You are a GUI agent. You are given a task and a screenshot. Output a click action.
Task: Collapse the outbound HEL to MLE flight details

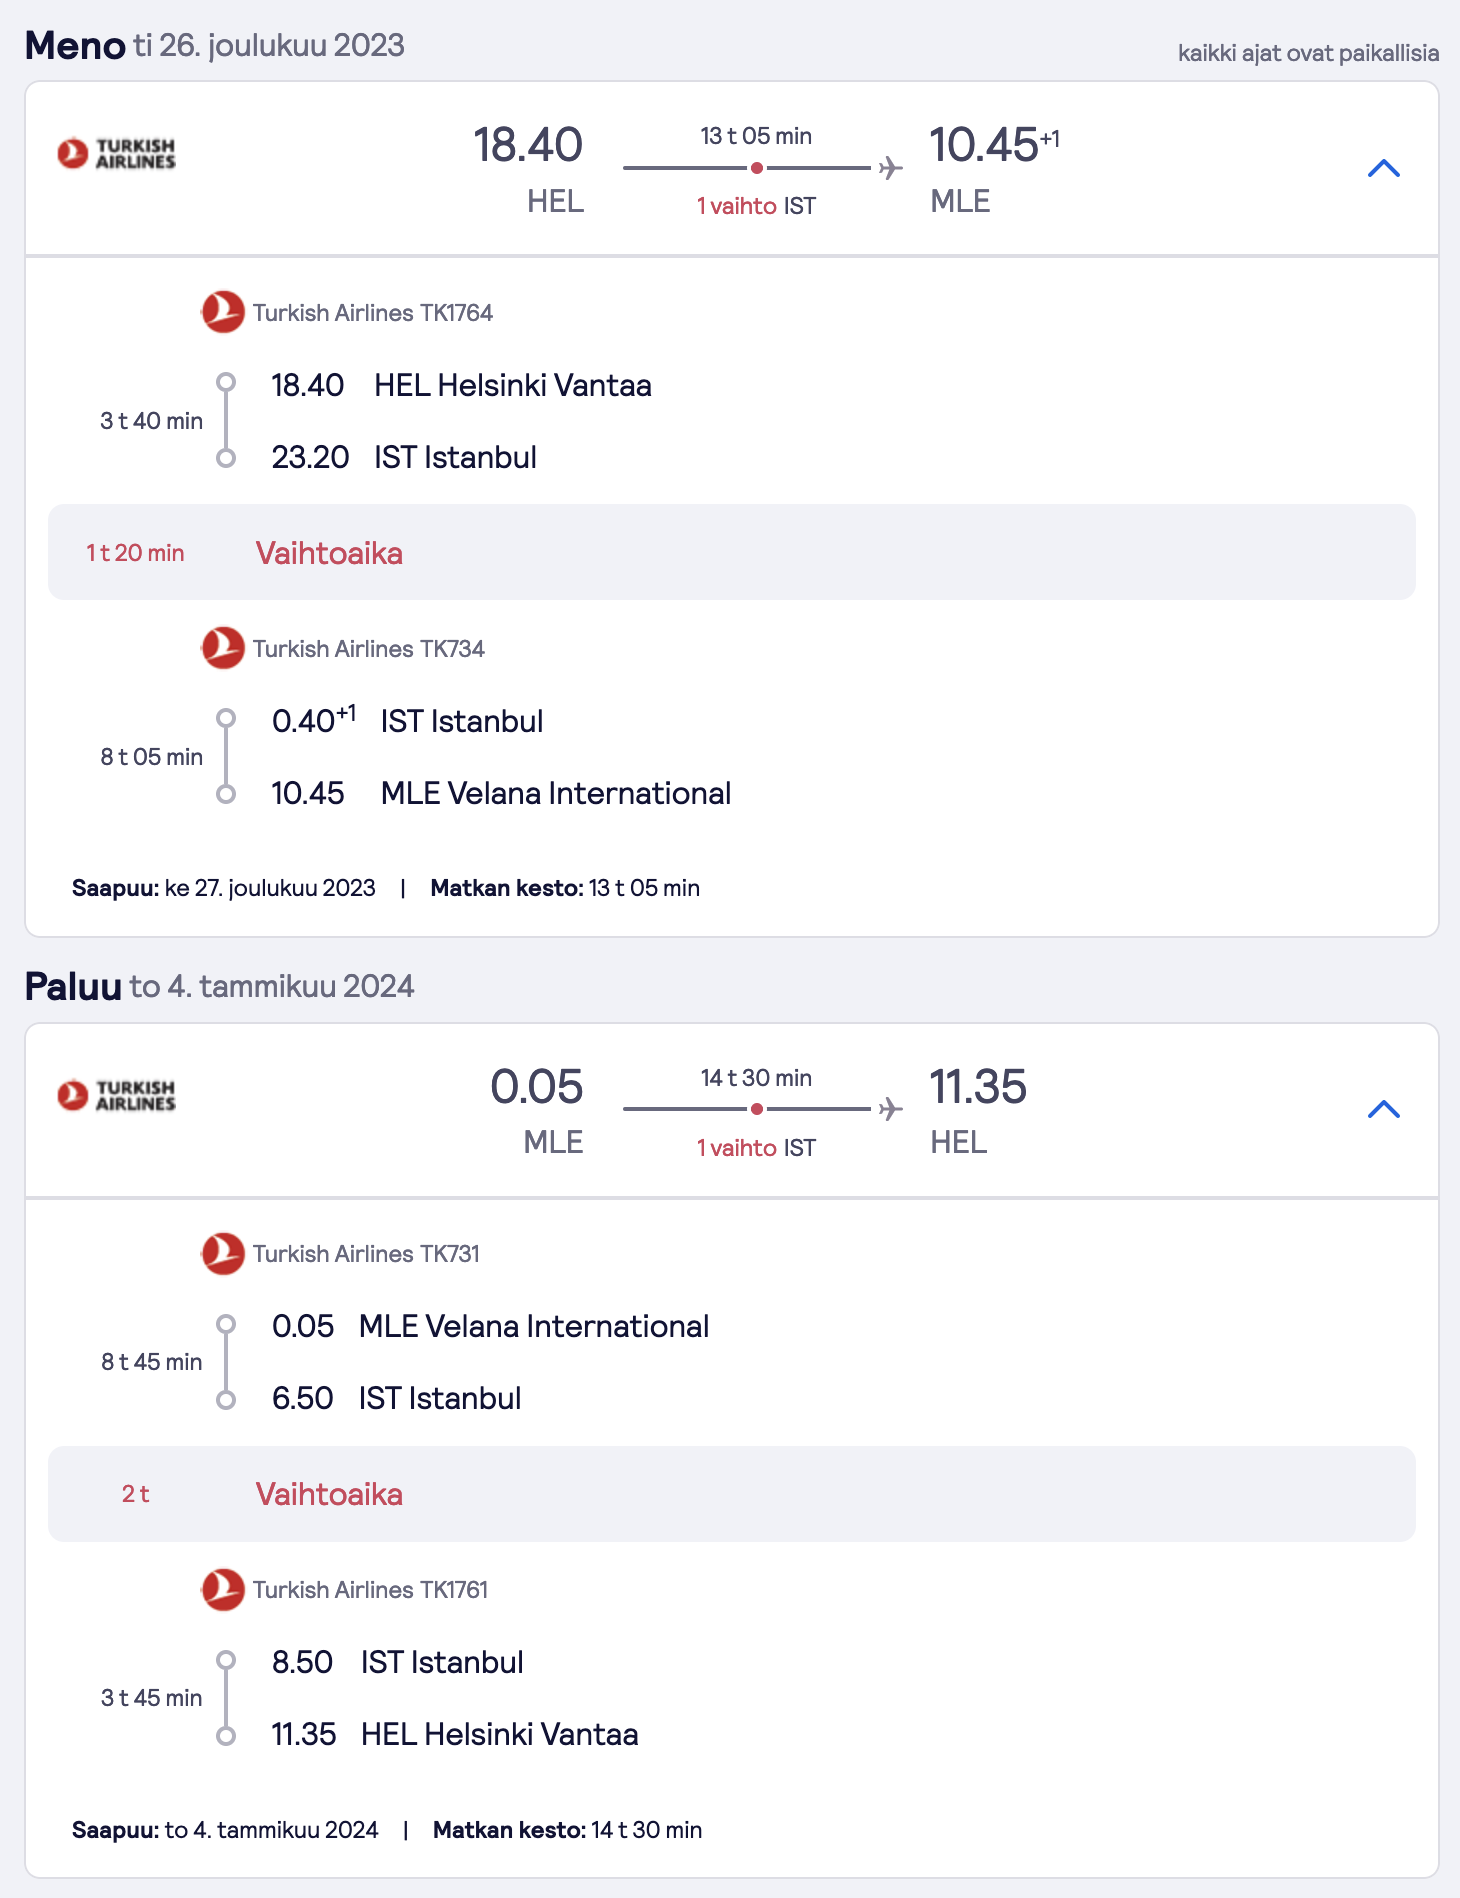[1383, 168]
